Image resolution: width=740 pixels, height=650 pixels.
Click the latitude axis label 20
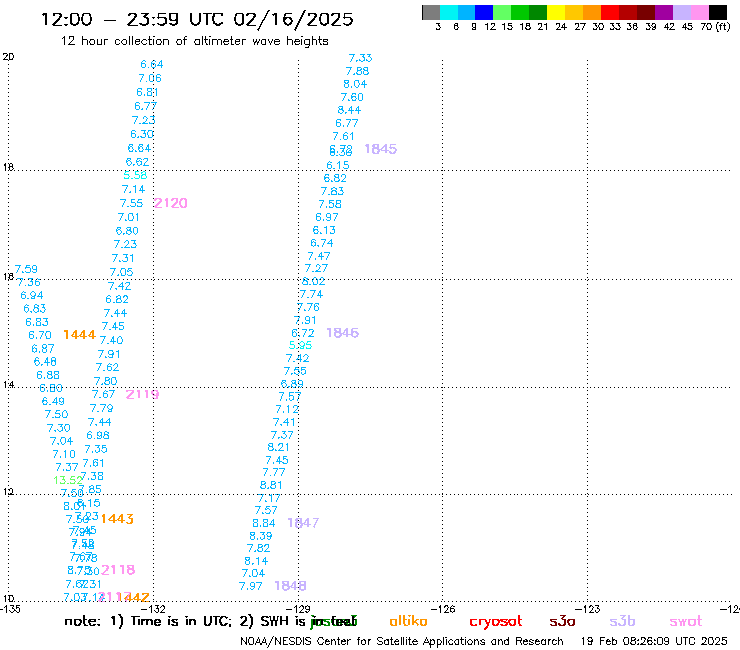(x=8, y=57)
